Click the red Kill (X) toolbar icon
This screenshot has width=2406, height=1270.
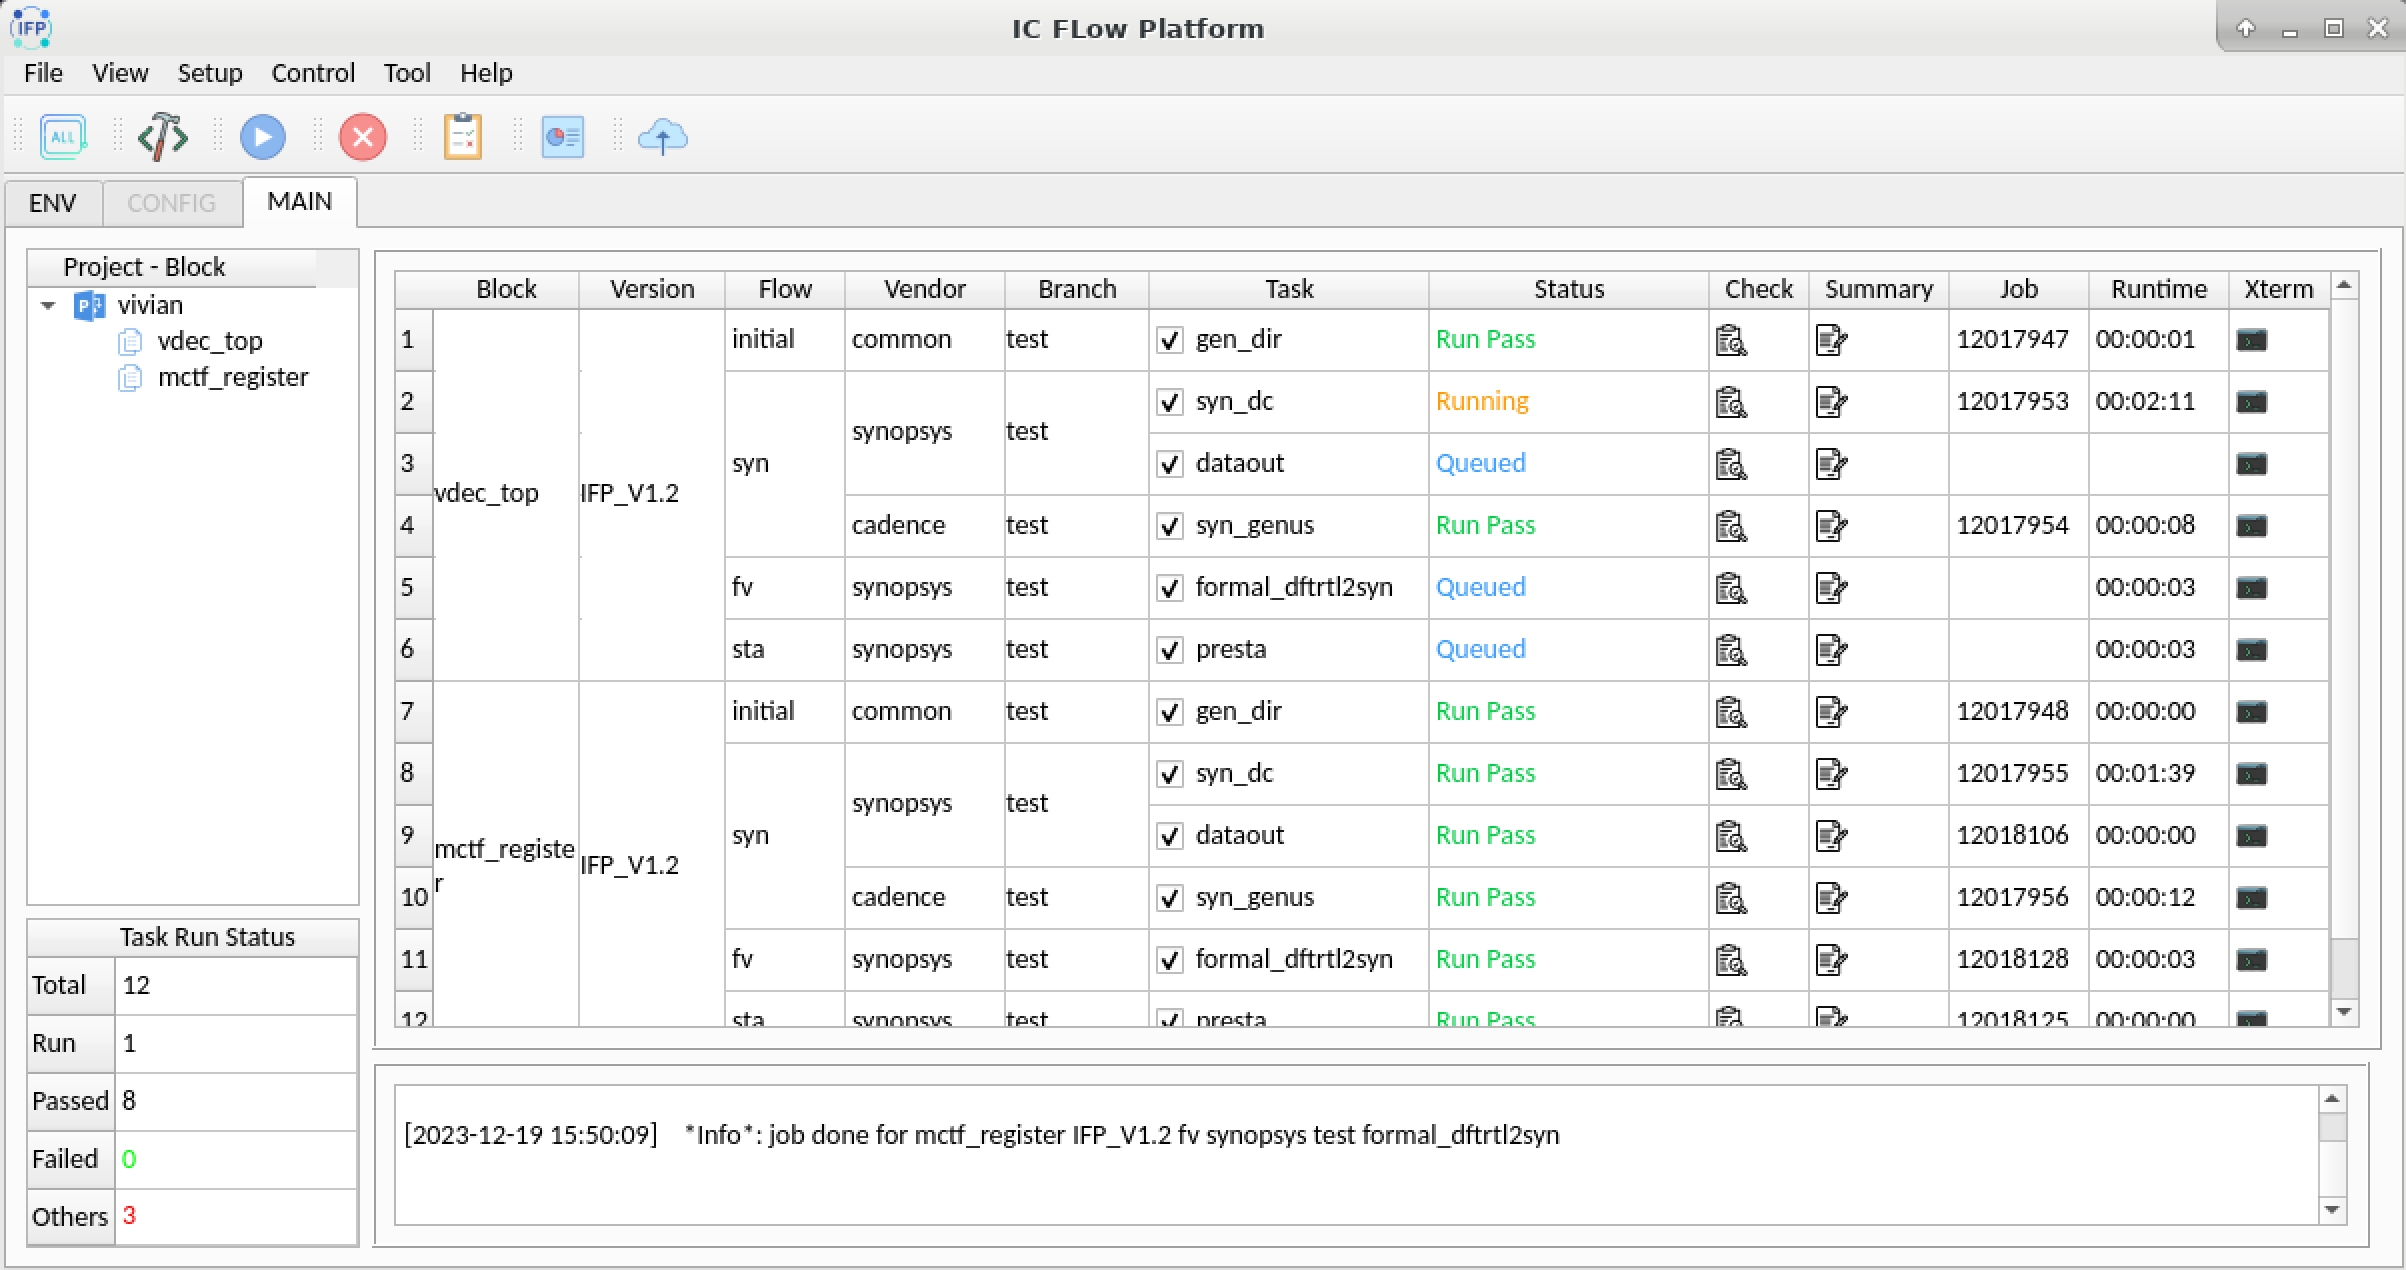pos(363,137)
